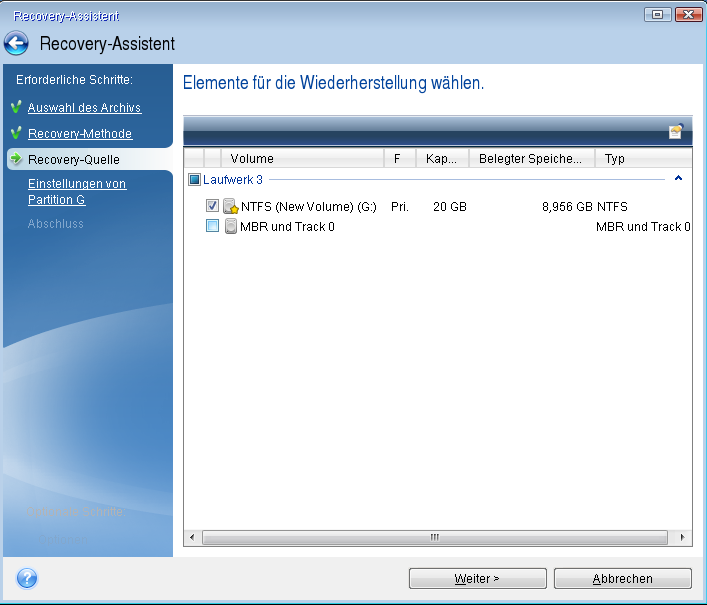Toggle the Laufwerk 3 checkbox

[194, 180]
